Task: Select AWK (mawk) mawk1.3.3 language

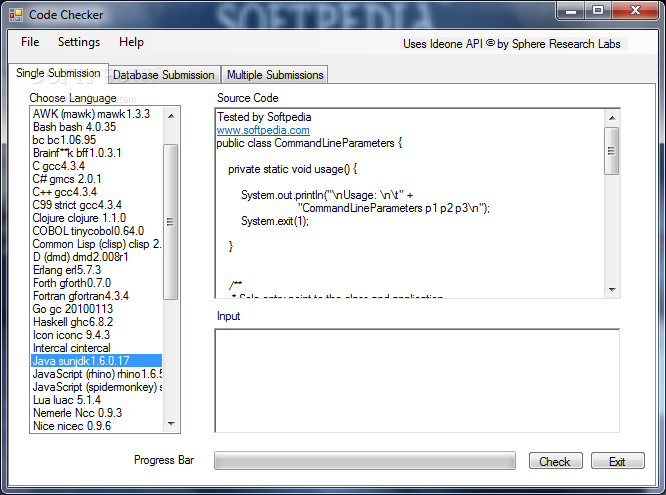Action: [x=96, y=114]
